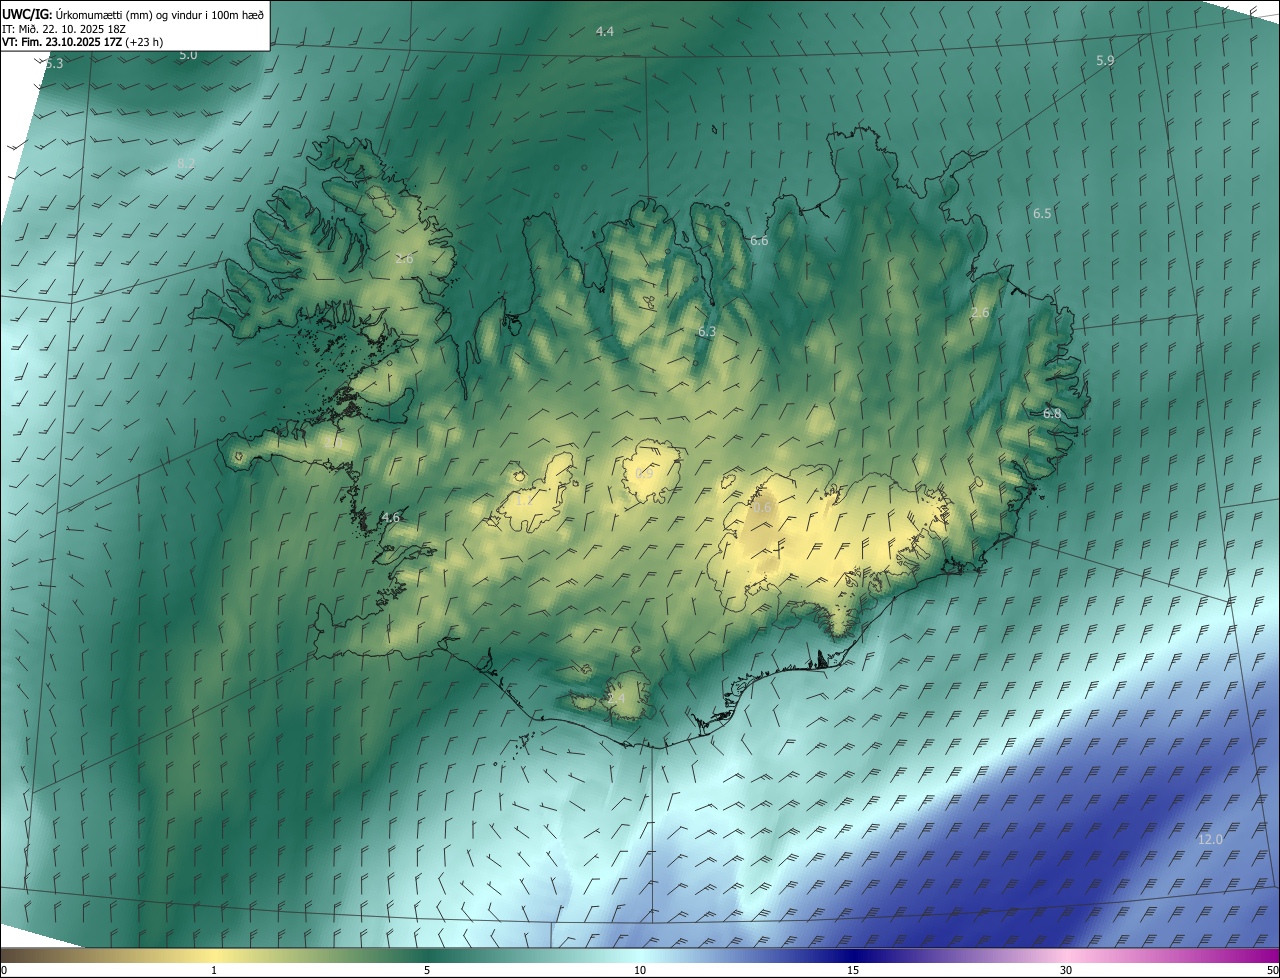Pick the 6.6 value label on the map

(759, 241)
